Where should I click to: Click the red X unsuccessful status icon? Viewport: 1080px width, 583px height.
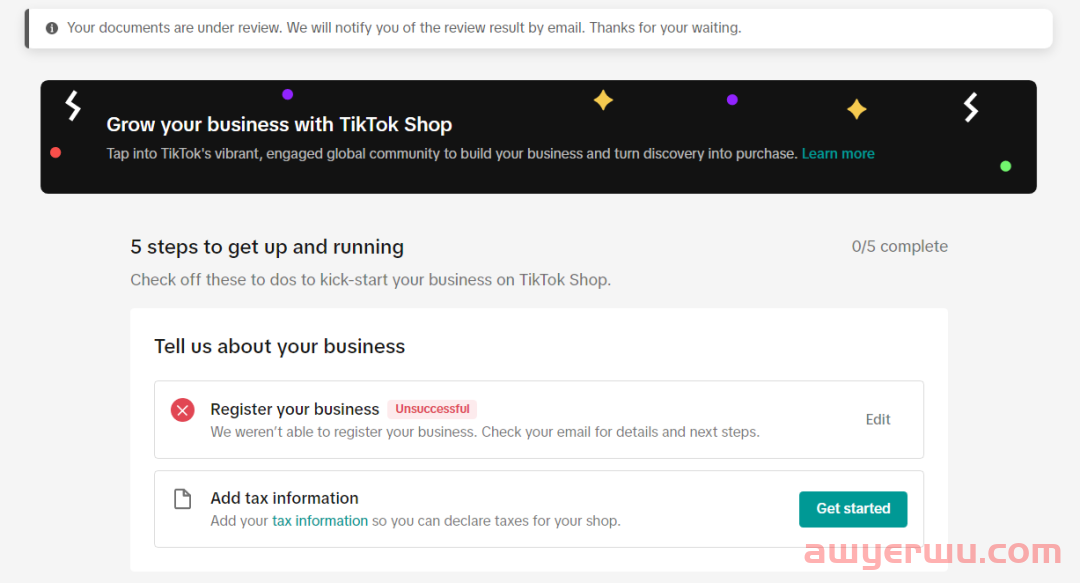pyautogui.click(x=183, y=410)
